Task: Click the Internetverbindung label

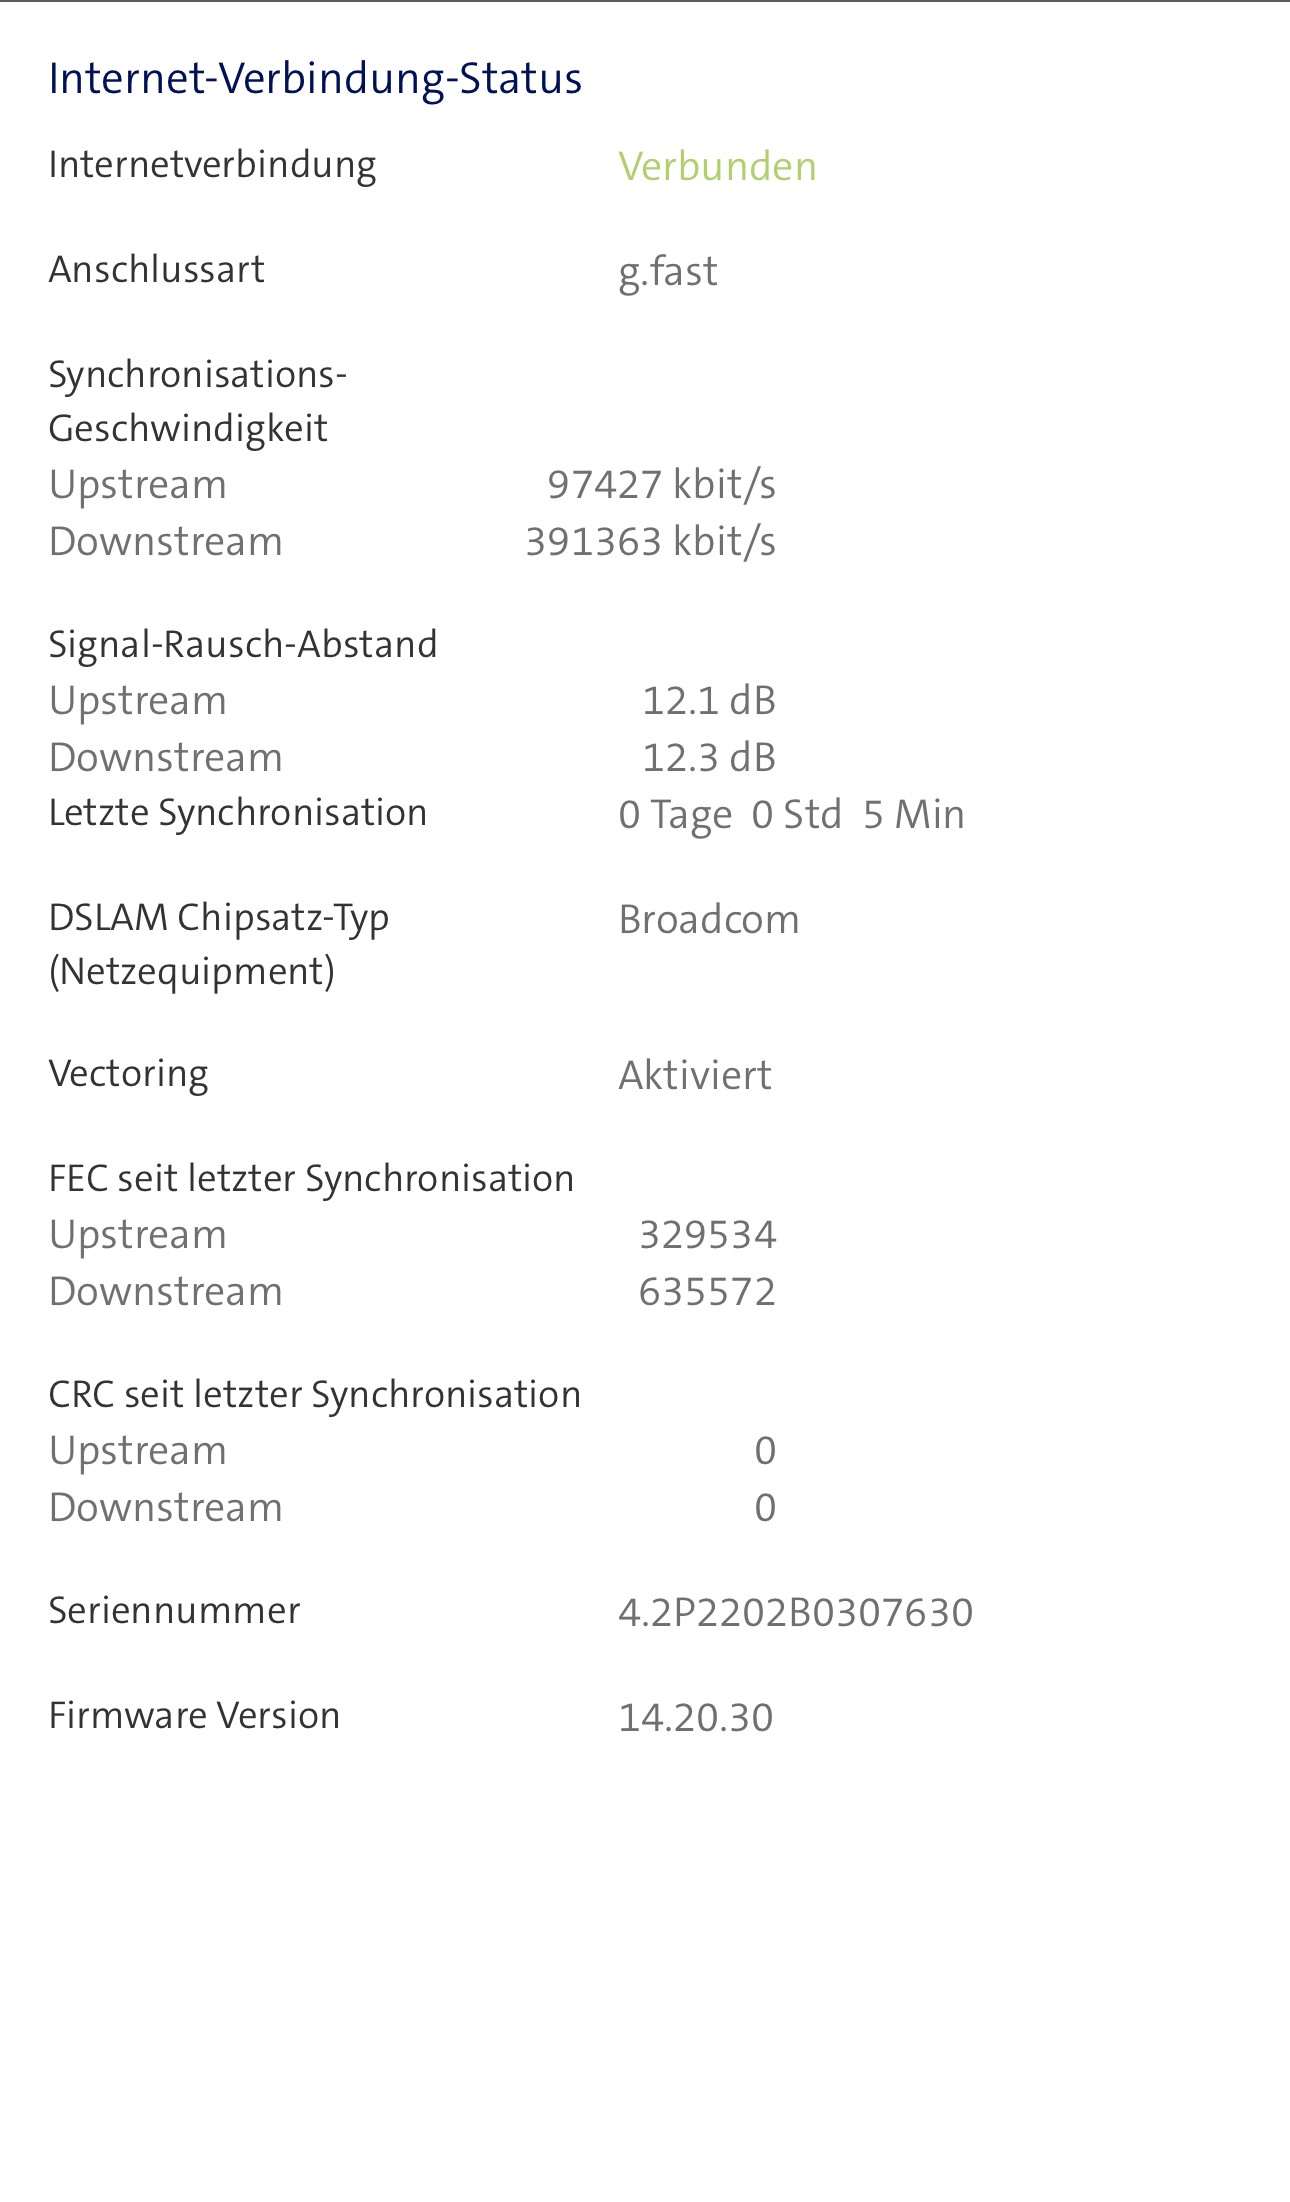Action: click(212, 165)
